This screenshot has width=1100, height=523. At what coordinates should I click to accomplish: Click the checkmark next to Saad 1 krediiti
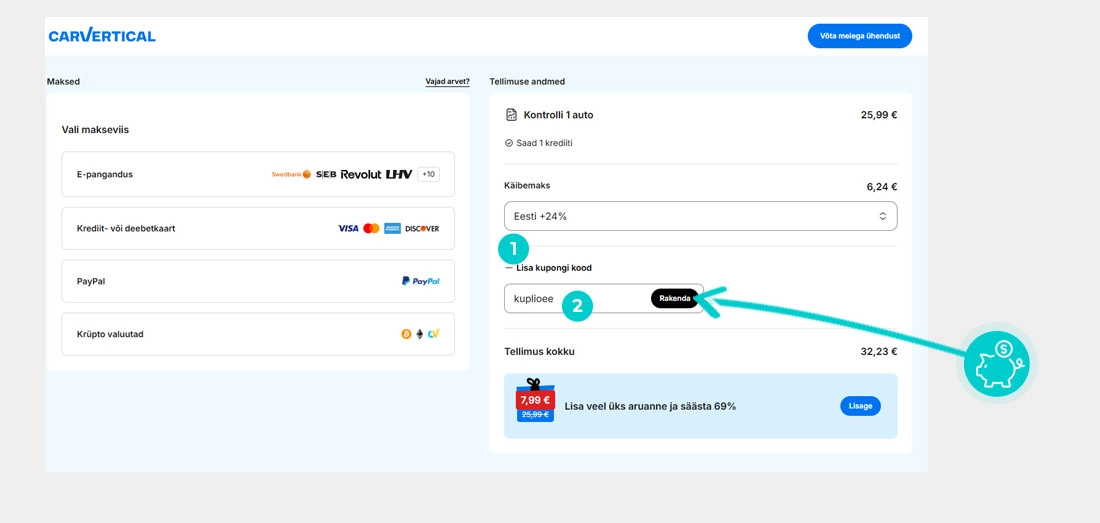[509, 143]
